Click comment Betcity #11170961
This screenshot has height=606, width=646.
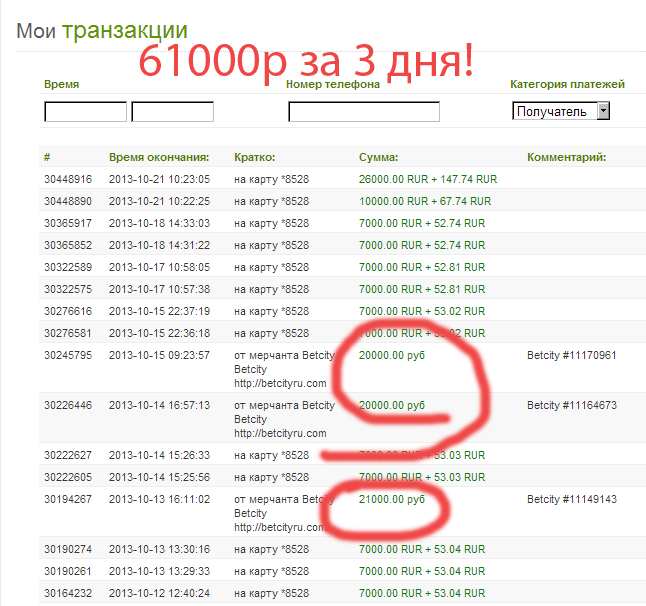[571, 355]
